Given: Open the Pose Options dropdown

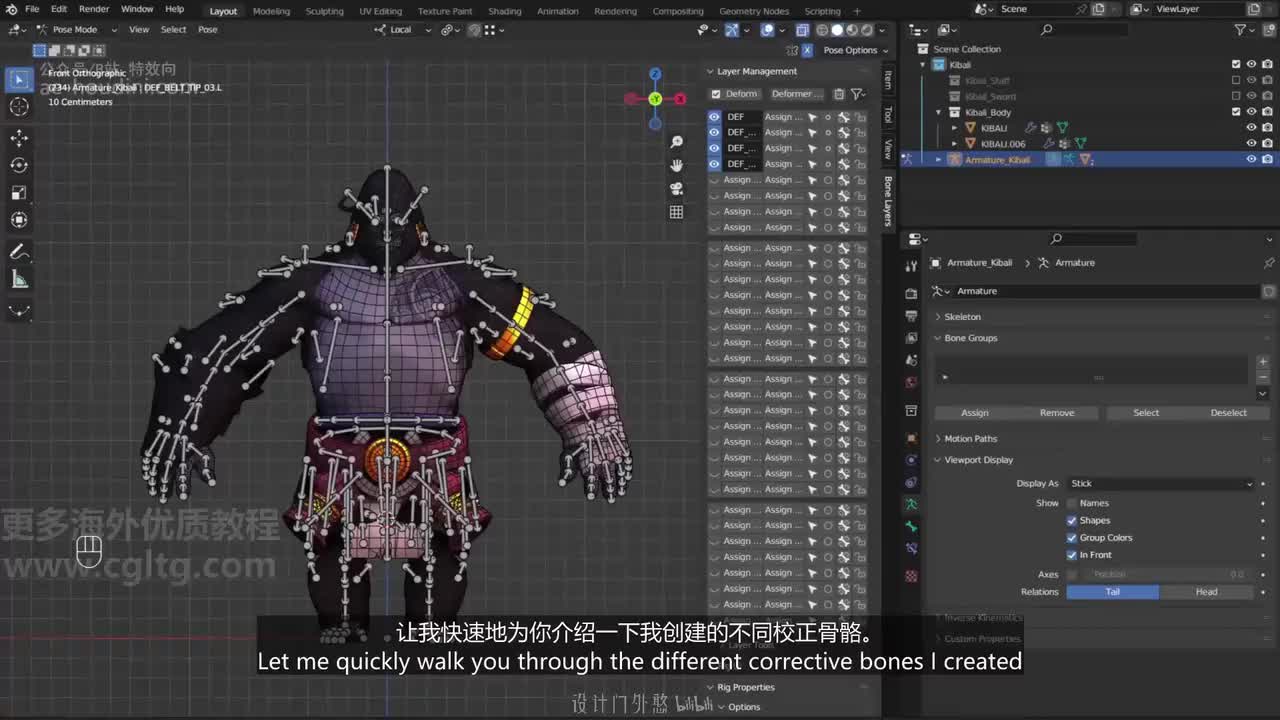Looking at the screenshot, I should click(x=856, y=50).
